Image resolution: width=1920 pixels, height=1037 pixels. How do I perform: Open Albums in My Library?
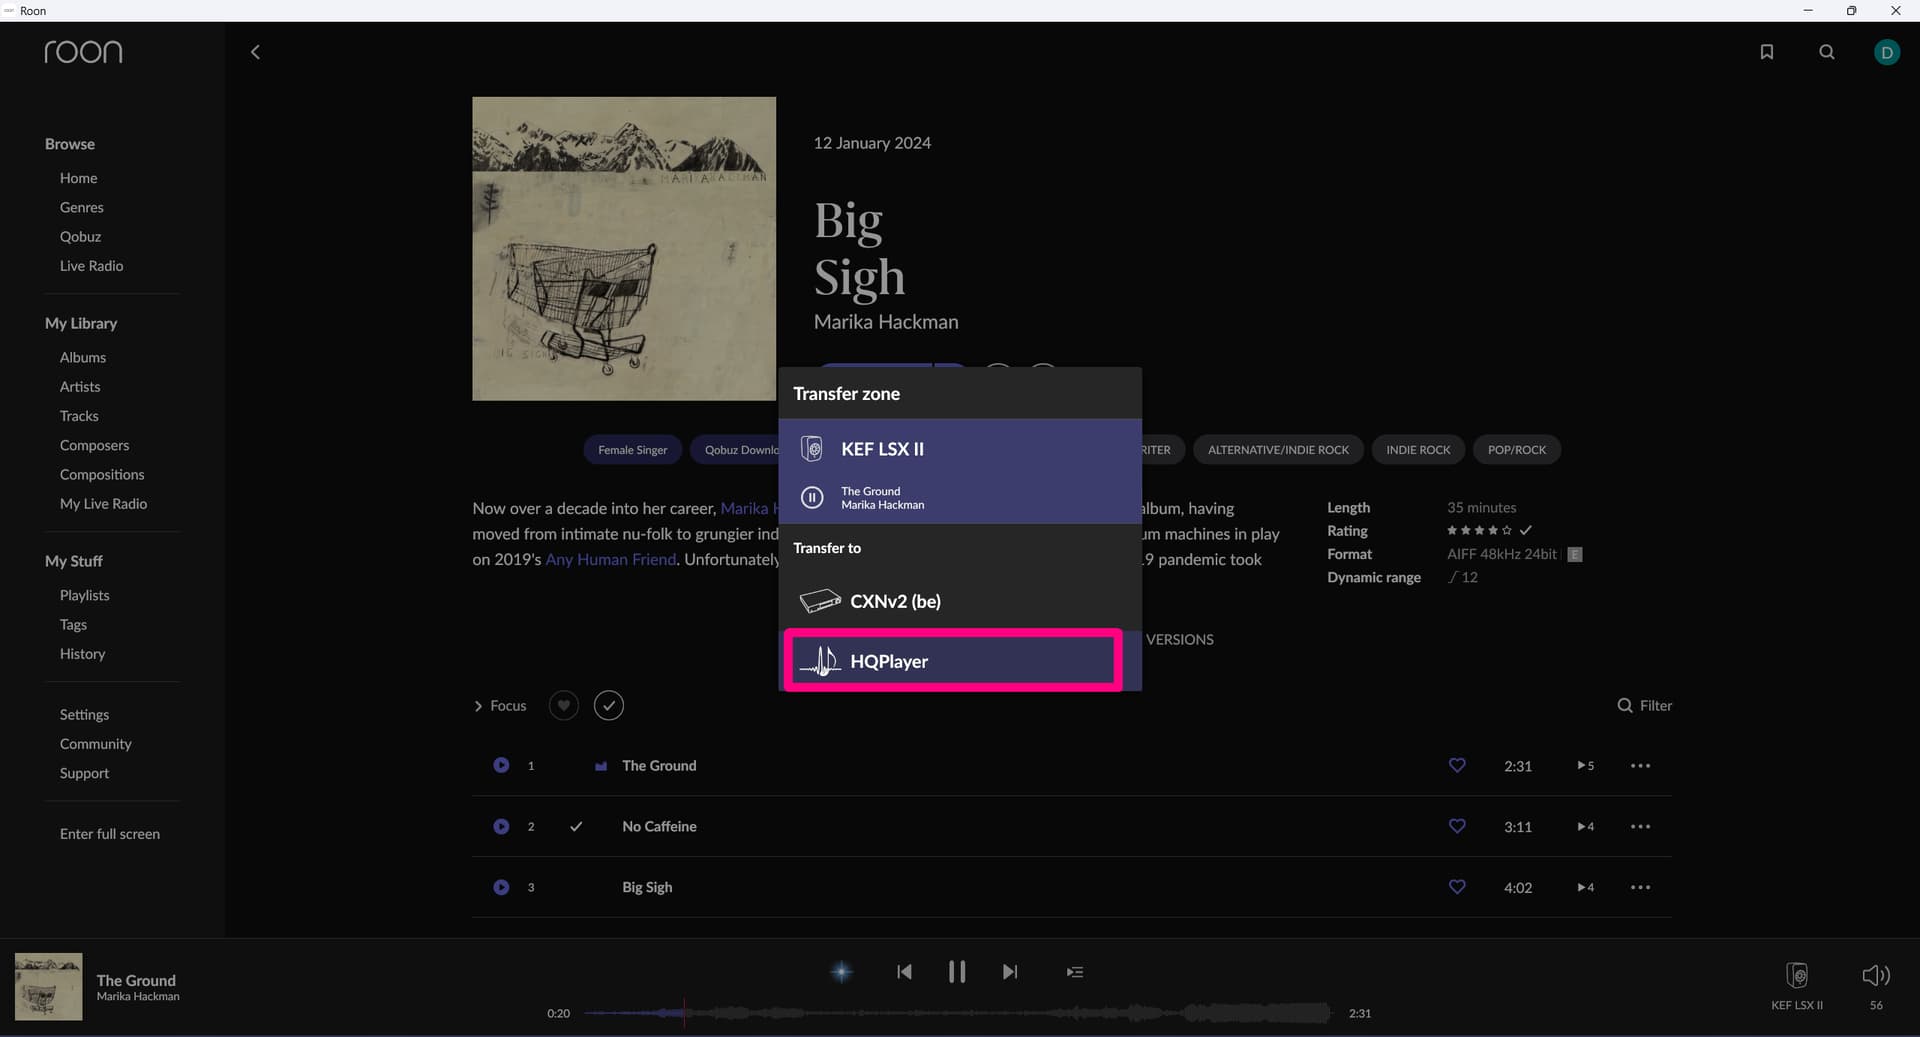click(82, 357)
